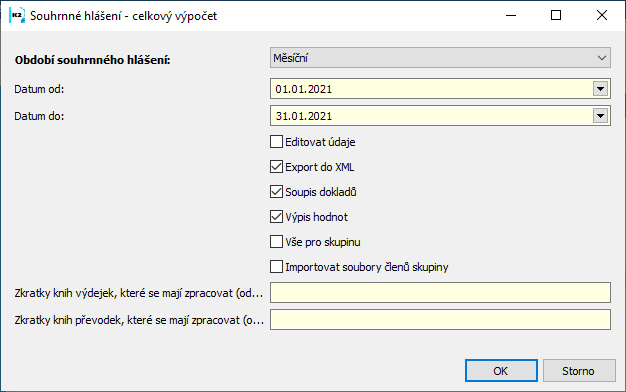Minimize the Souhrnné hlášení window
Viewport: 626px width, 392px height.
[511, 16]
